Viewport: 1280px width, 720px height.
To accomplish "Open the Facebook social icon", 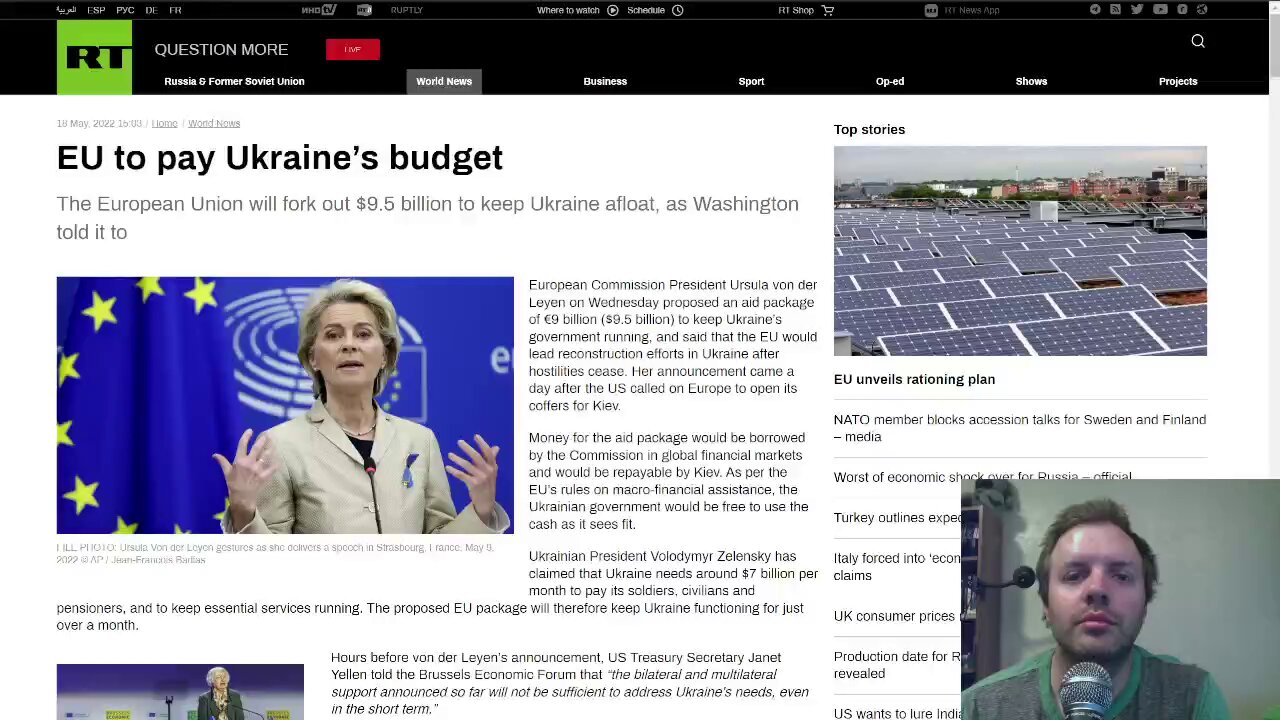I will (x=1182, y=10).
